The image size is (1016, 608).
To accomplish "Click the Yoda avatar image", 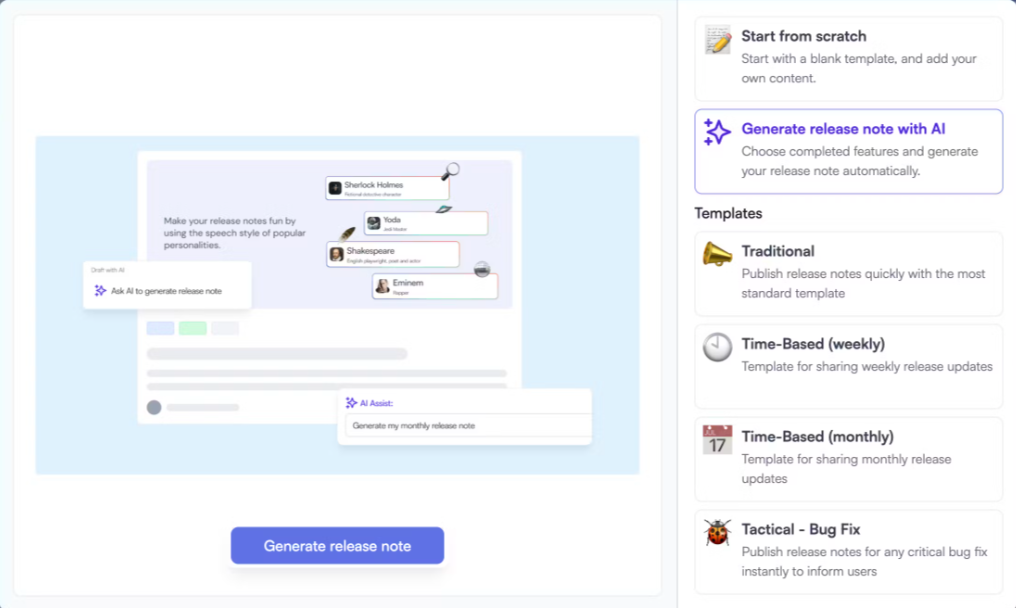I will coord(374,223).
